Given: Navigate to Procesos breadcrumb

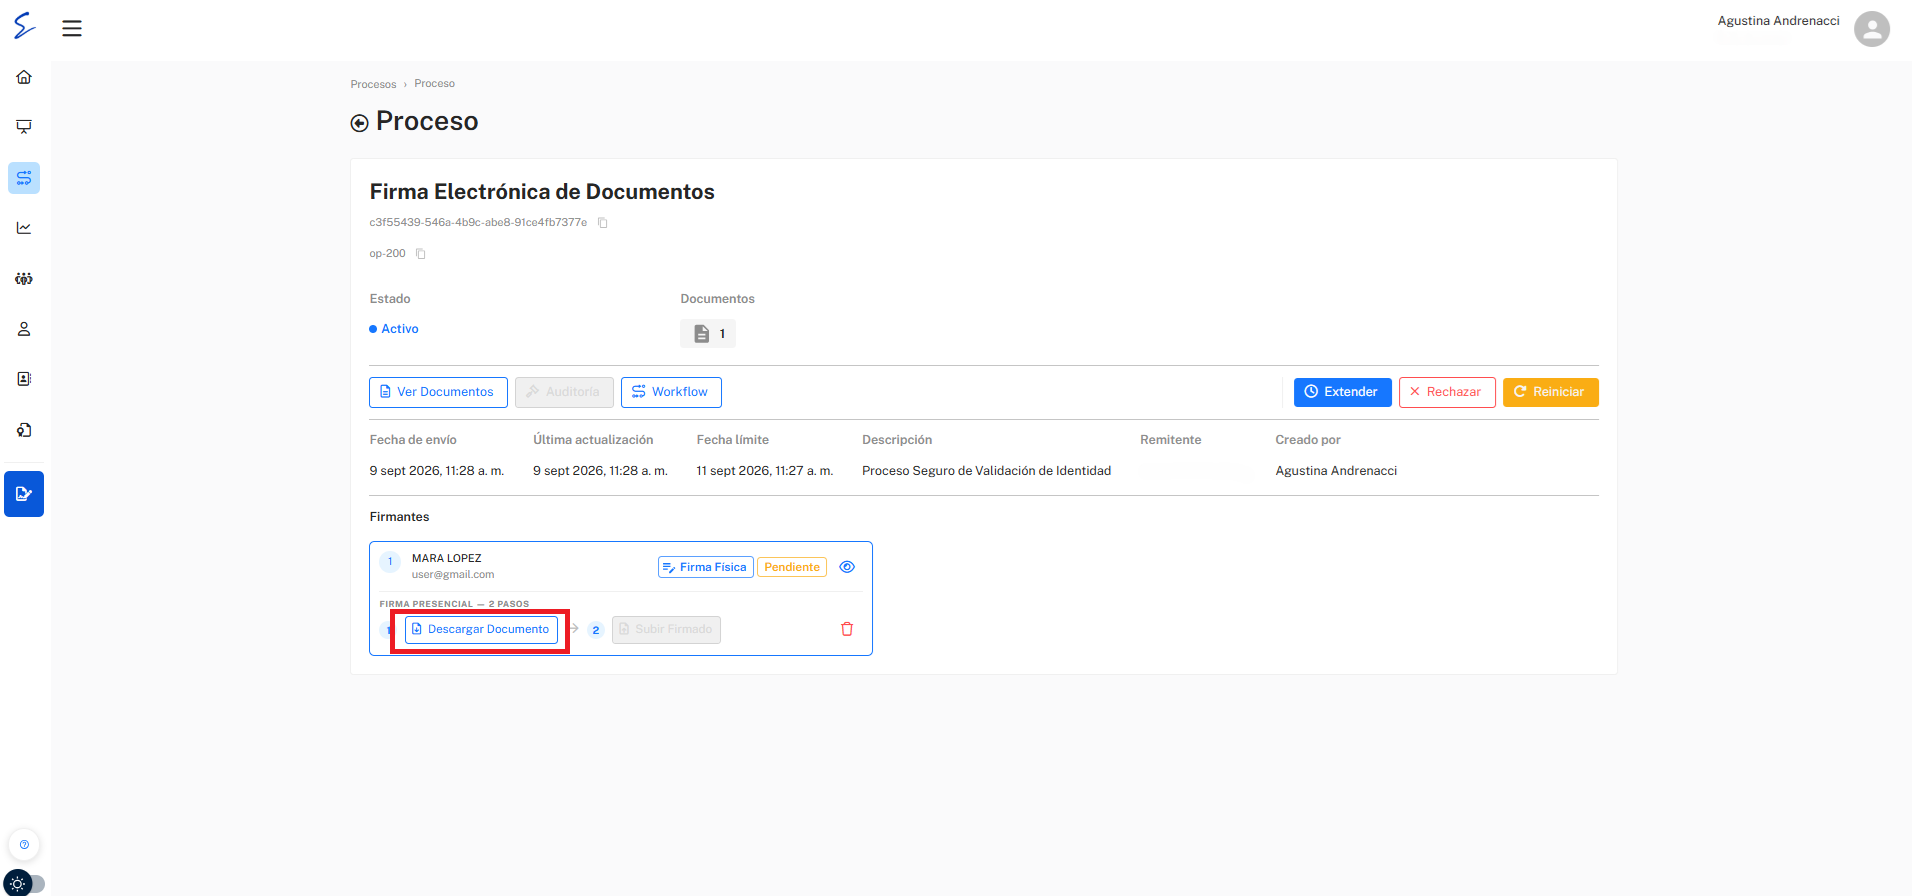Looking at the screenshot, I should [373, 84].
